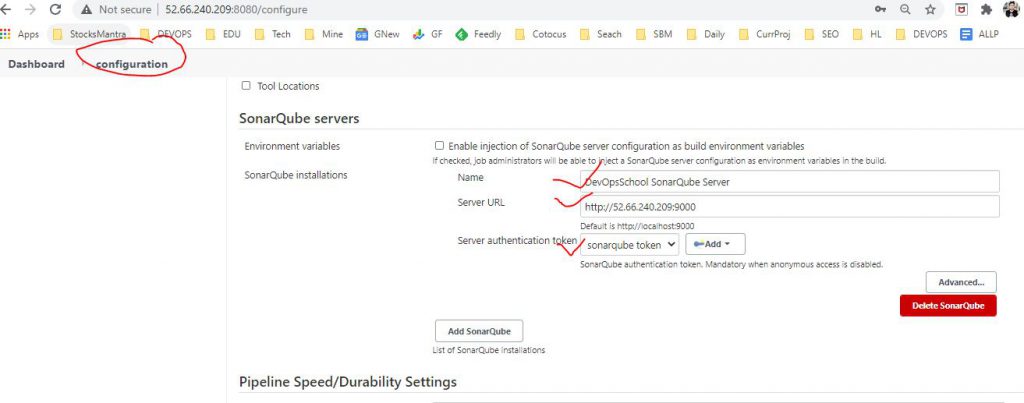Select the configuration breadcrumb item
The height and width of the screenshot is (403, 1024).
coord(132,64)
